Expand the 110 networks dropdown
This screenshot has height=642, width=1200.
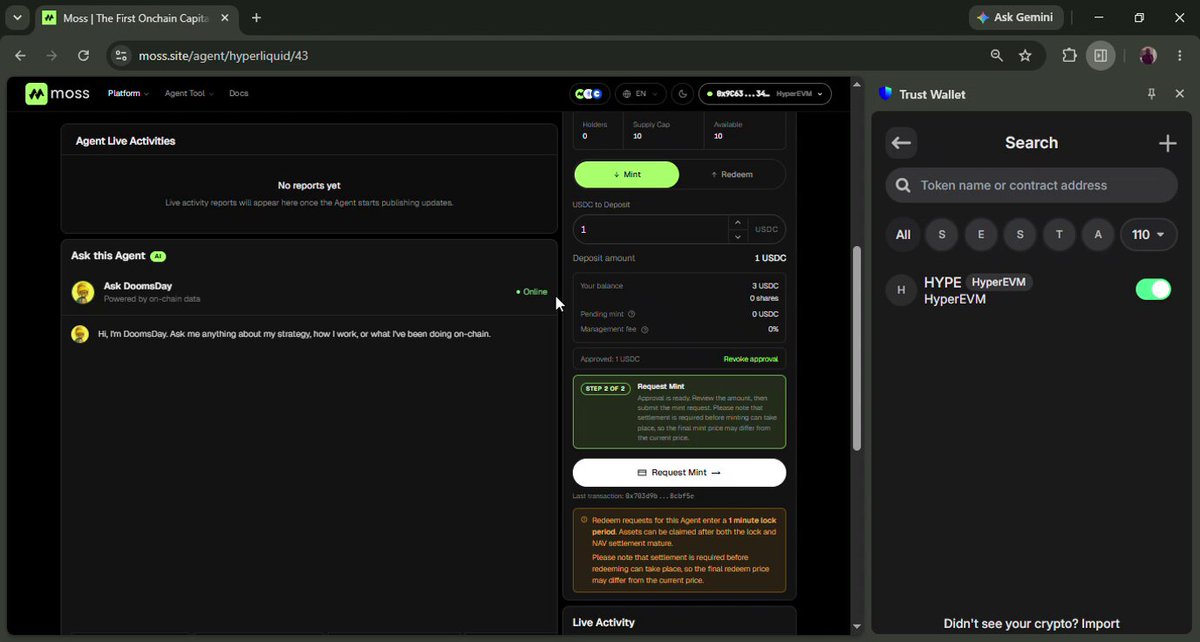[1148, 235]
